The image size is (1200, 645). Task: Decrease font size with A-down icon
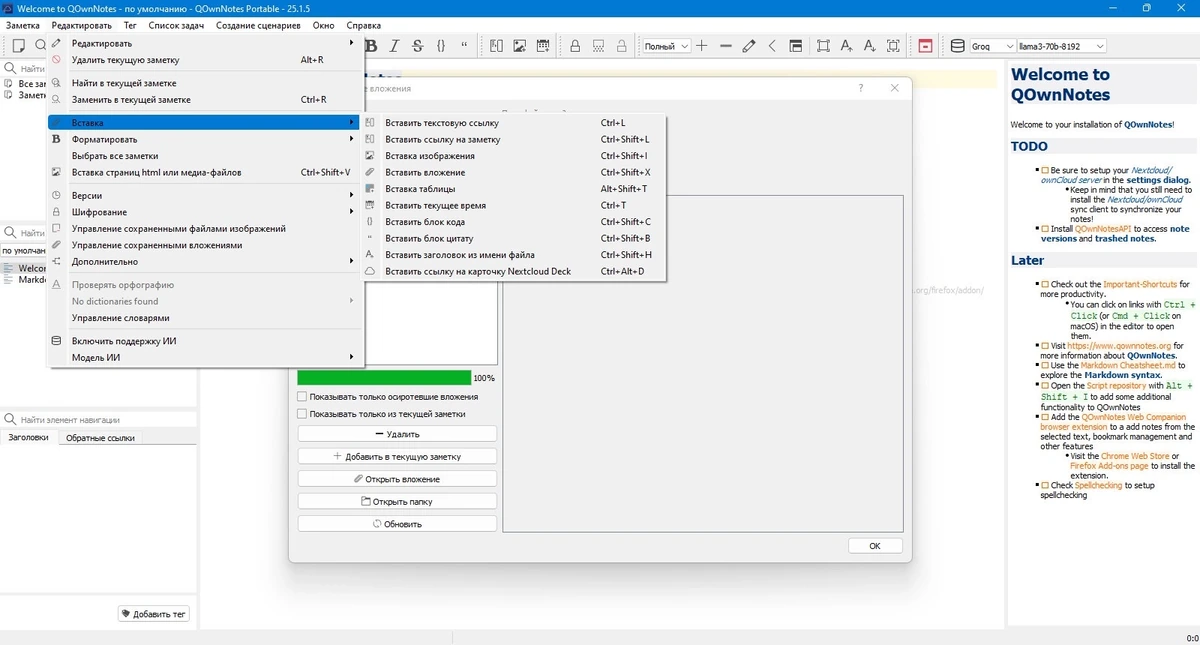click(870, 46)
